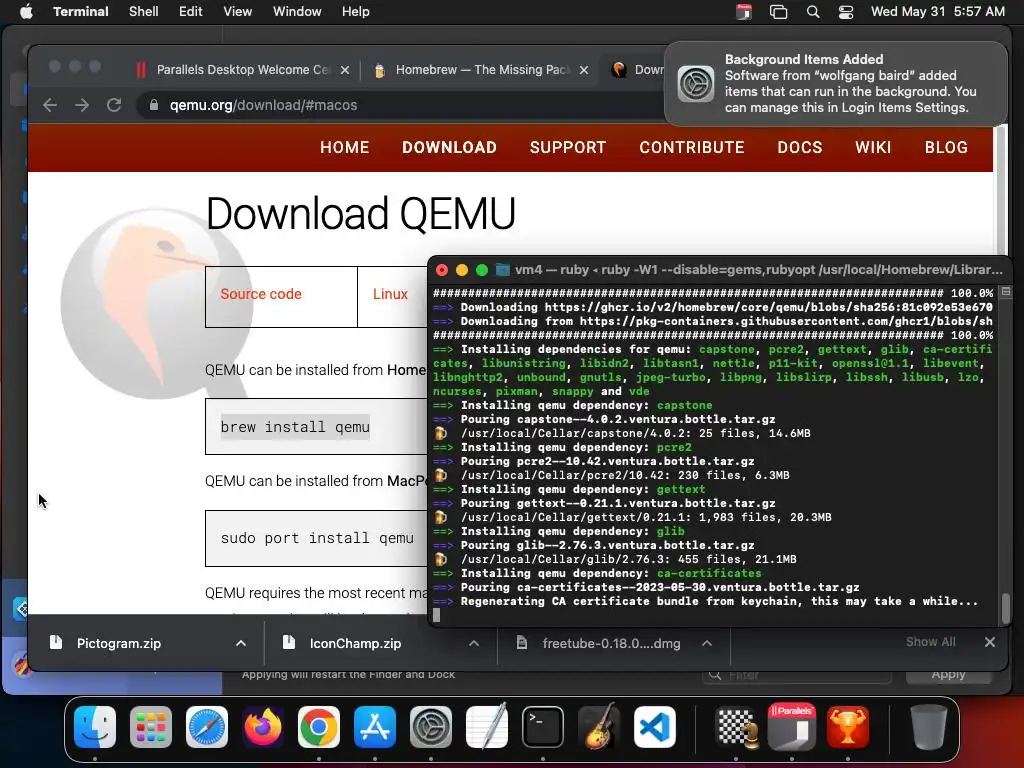Viewport: 1024px width, 768px height.
Task: Click the Apply button in background window
Action: pos(948,676)
